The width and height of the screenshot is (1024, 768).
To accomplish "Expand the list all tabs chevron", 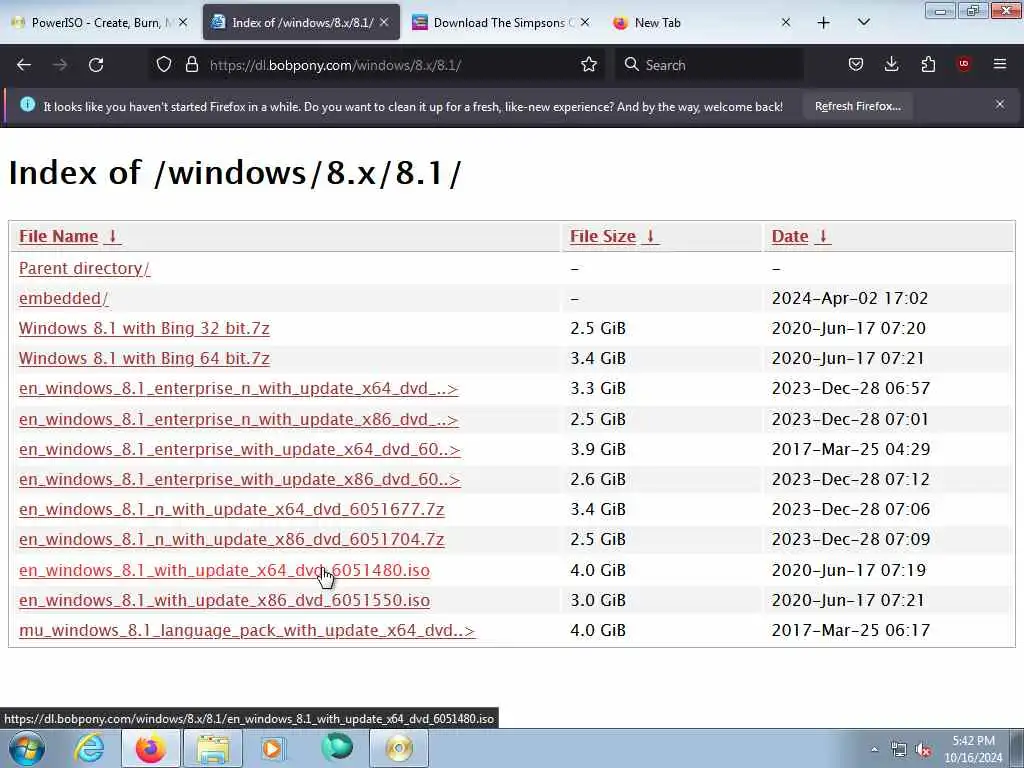I will 863,22.
